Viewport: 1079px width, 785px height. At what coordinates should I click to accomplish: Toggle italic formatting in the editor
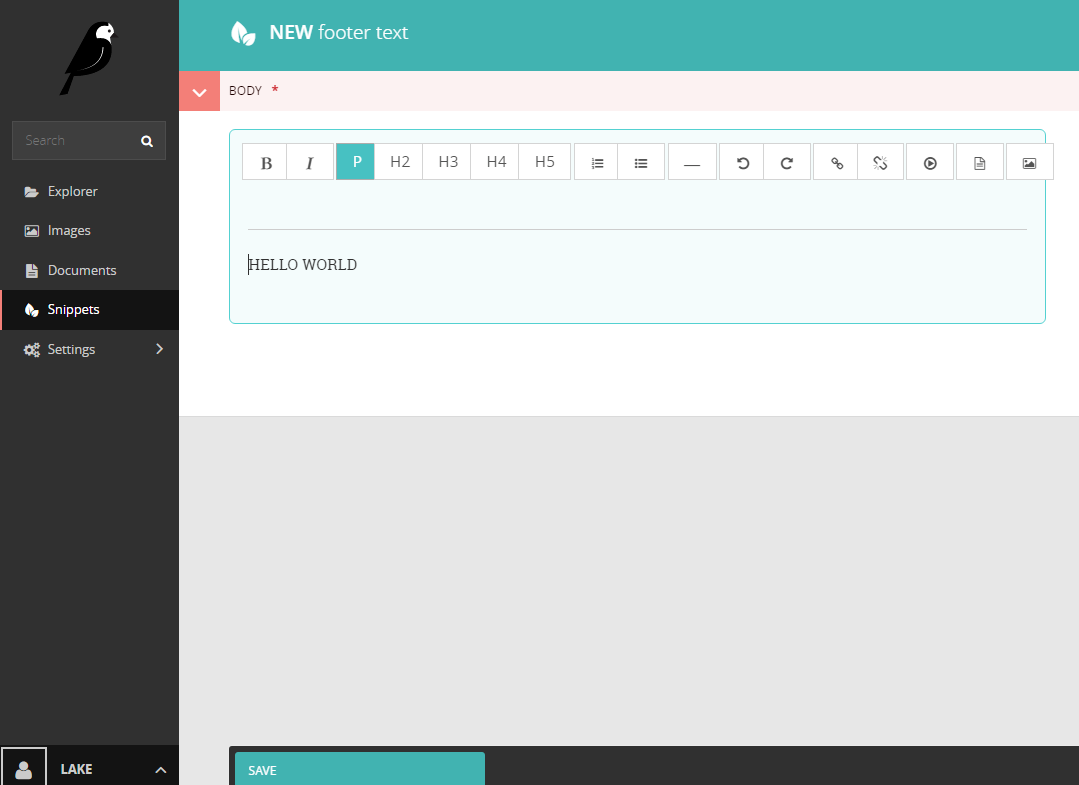point(310,162)
